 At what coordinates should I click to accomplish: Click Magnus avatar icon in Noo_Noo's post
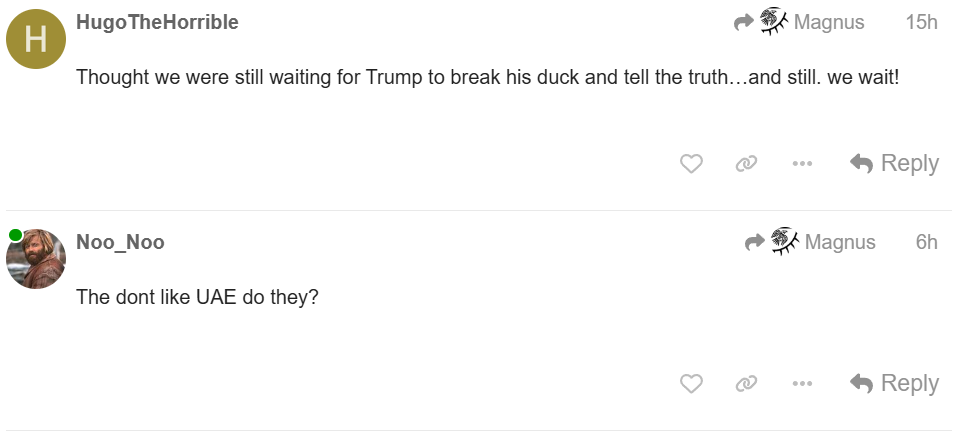[785, 241]
